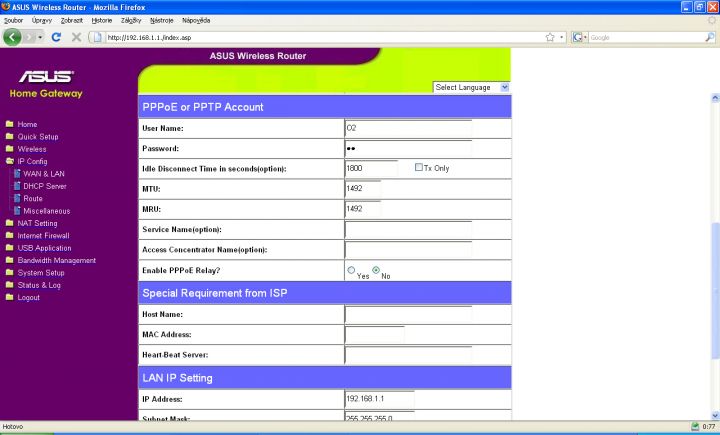Image resolution: width=720 pixels, height=435 pixels.
Task: Click the forward navigation arrow
Action: click(x=29, y=37)
